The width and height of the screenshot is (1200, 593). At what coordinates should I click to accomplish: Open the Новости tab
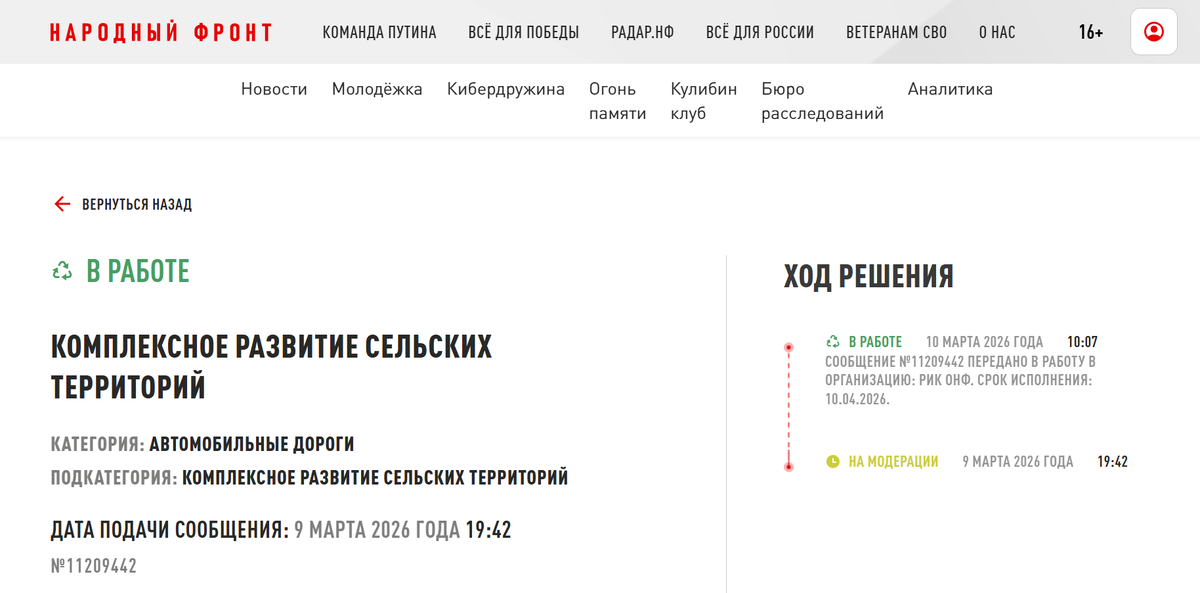[273, 89]
